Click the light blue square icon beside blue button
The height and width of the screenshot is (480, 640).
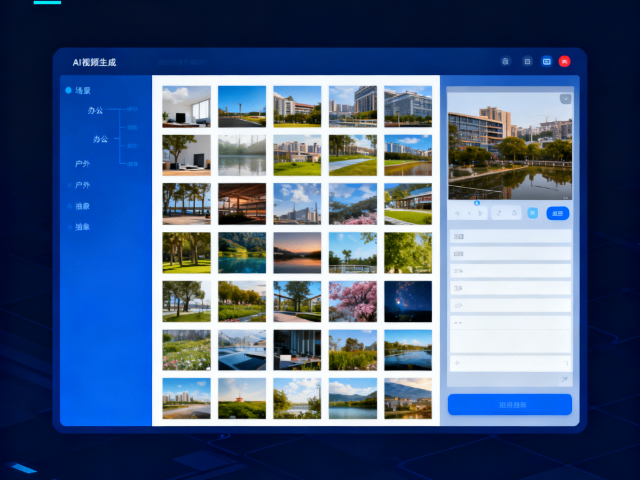click(532, 213)
